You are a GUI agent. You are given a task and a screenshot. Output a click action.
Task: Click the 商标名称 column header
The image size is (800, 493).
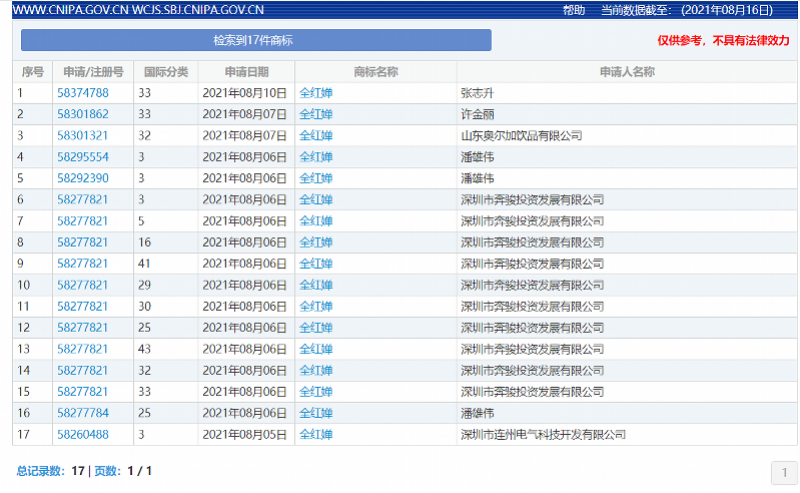(376, 72)
